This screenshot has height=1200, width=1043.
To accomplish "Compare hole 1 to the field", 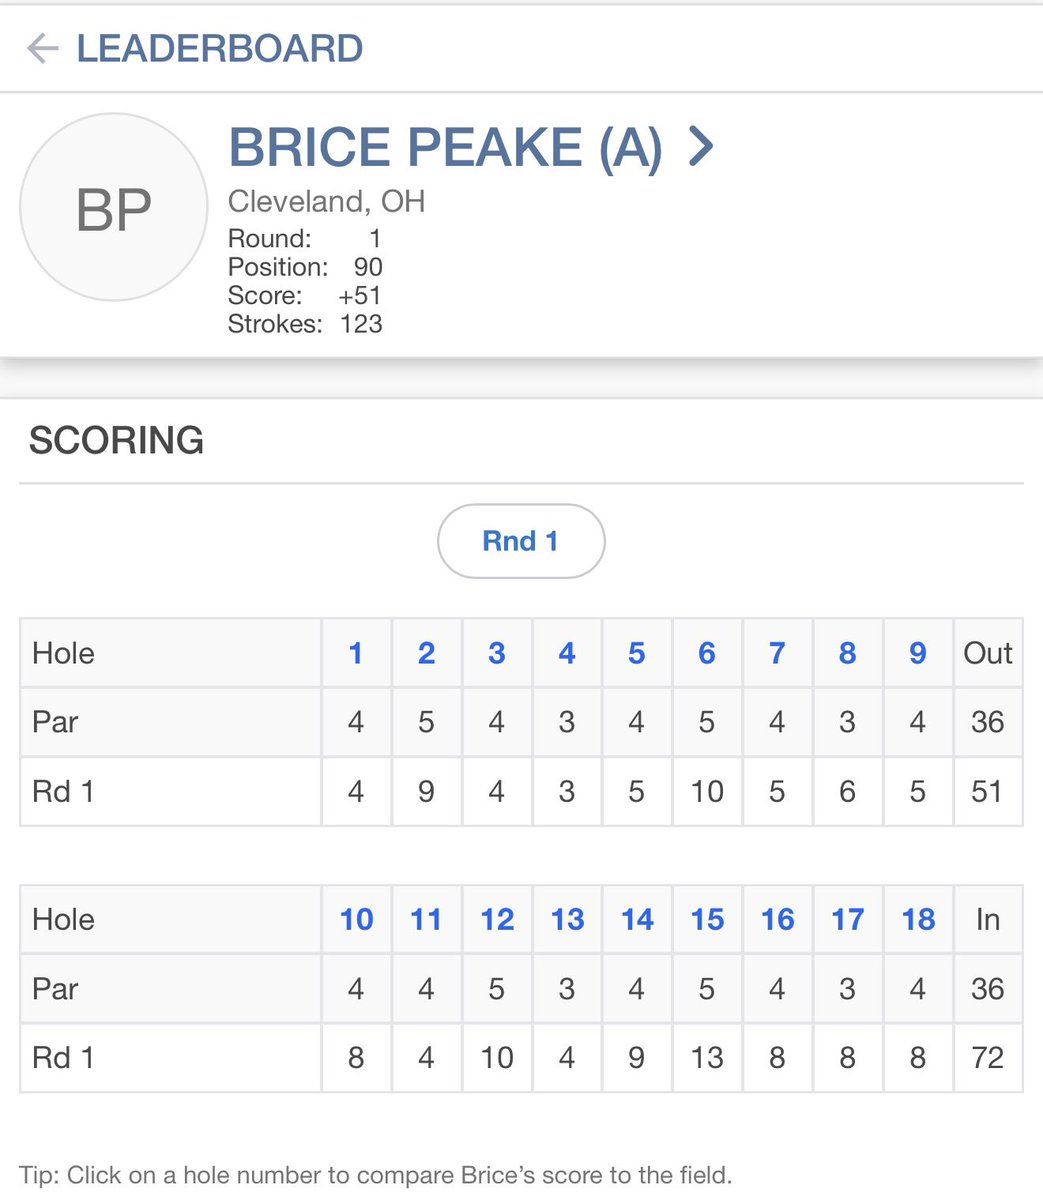I will point(356,653).
